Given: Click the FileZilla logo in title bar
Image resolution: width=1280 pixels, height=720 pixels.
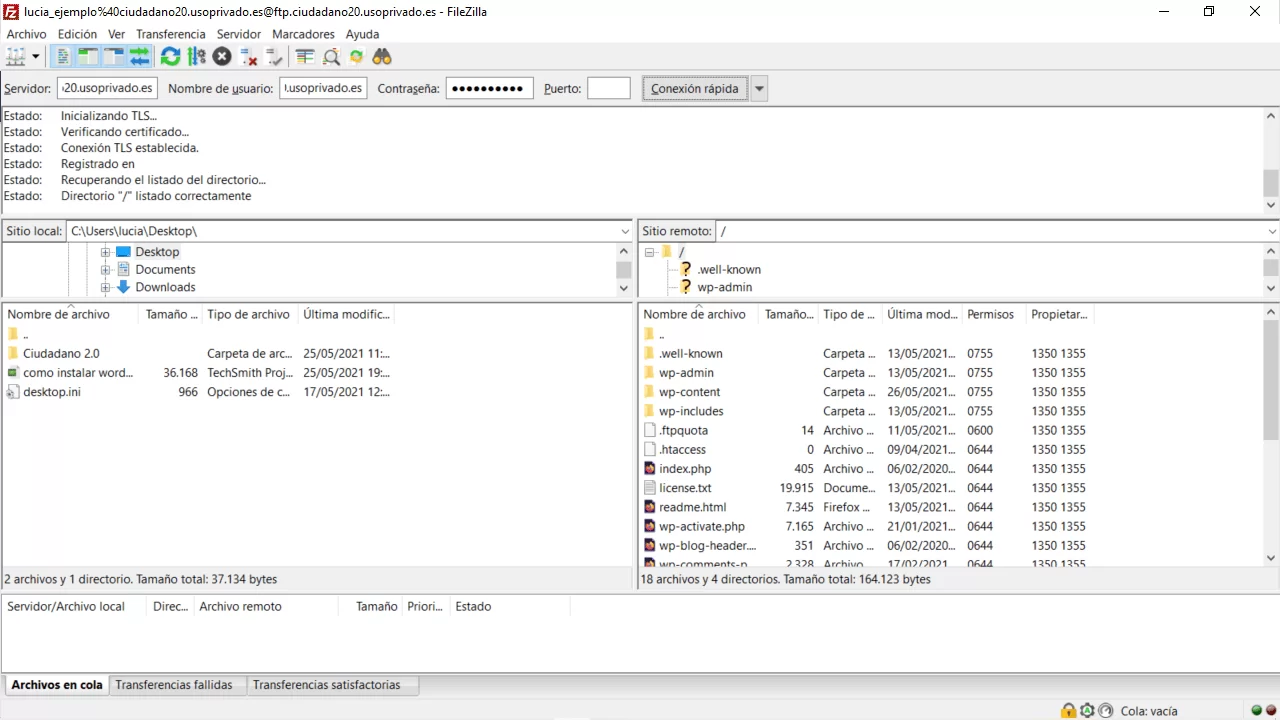Looking at the screenshot, I should 11,11.
